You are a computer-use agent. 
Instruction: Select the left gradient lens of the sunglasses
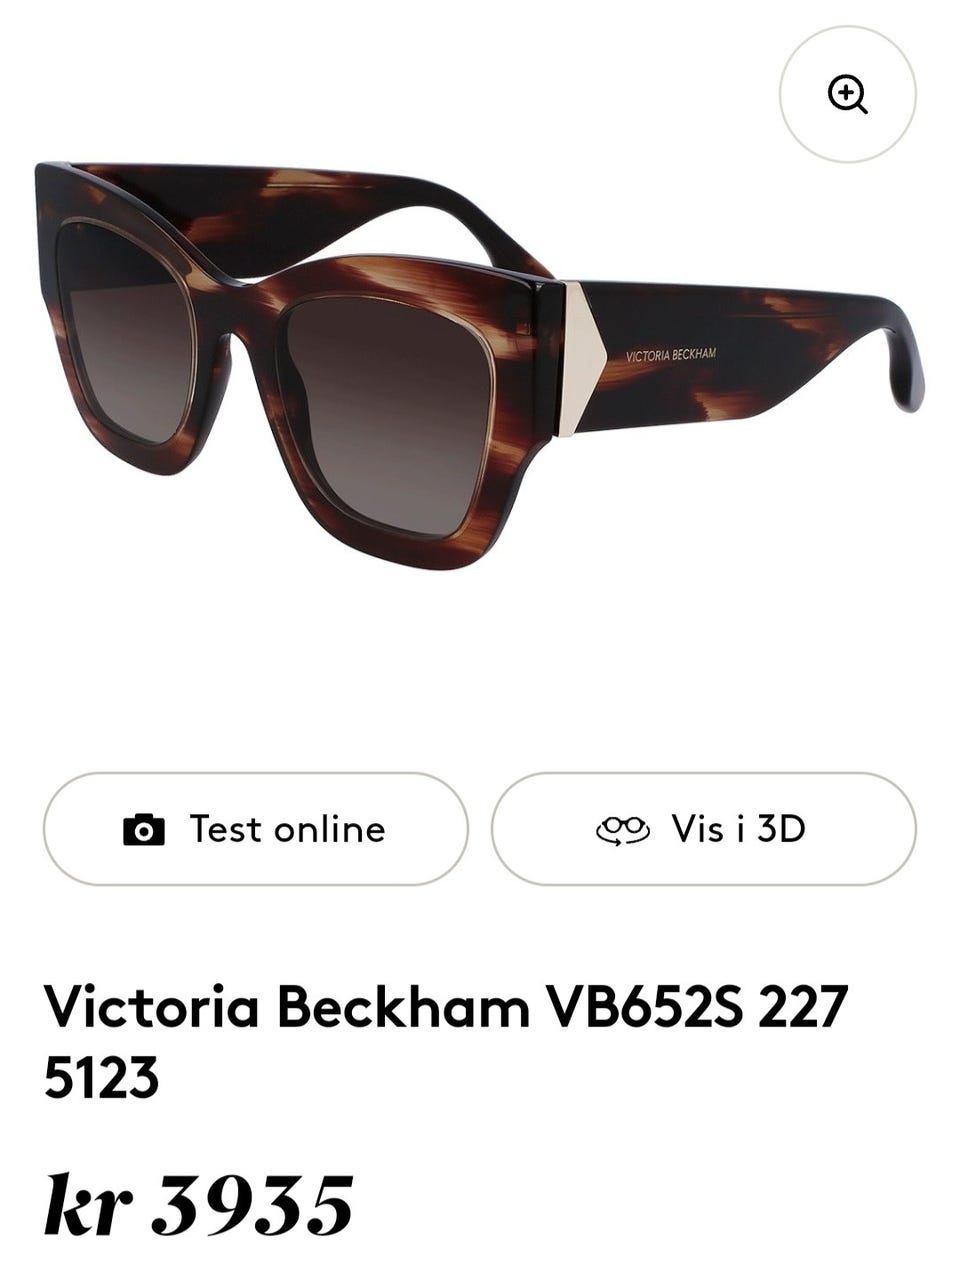[122, 330]
